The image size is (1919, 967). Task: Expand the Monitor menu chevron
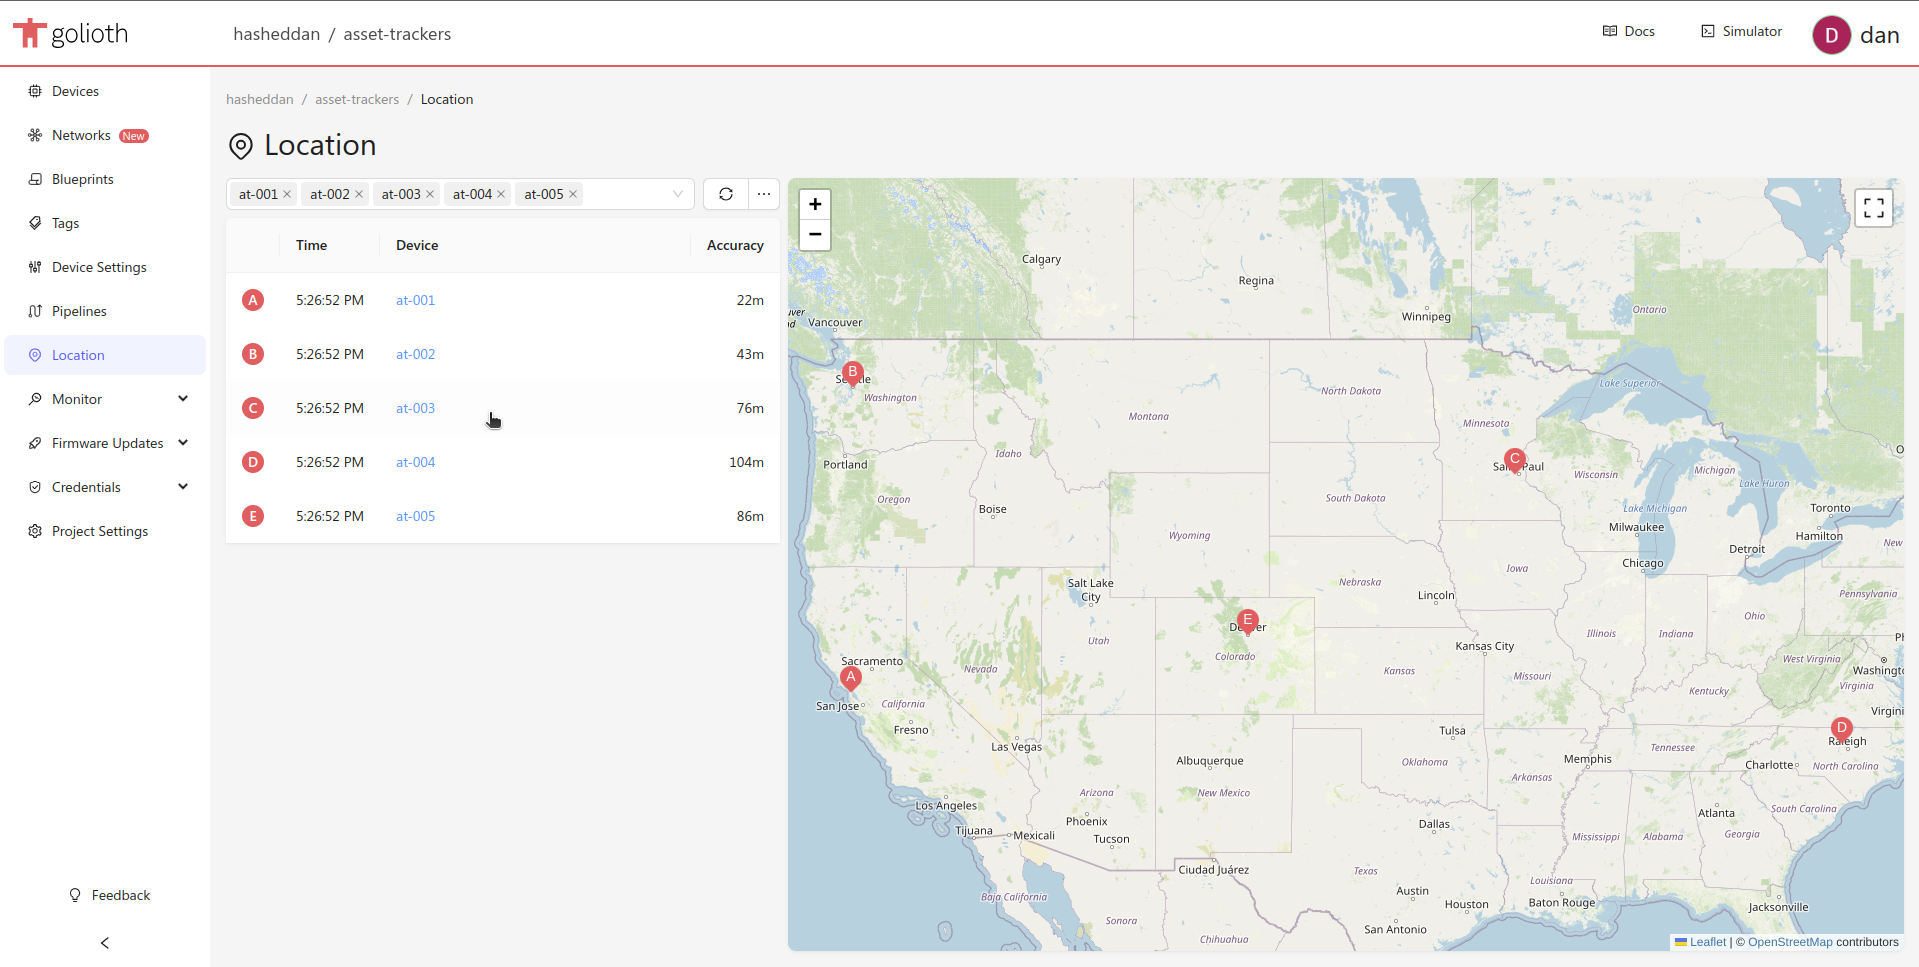pos(183,399)
